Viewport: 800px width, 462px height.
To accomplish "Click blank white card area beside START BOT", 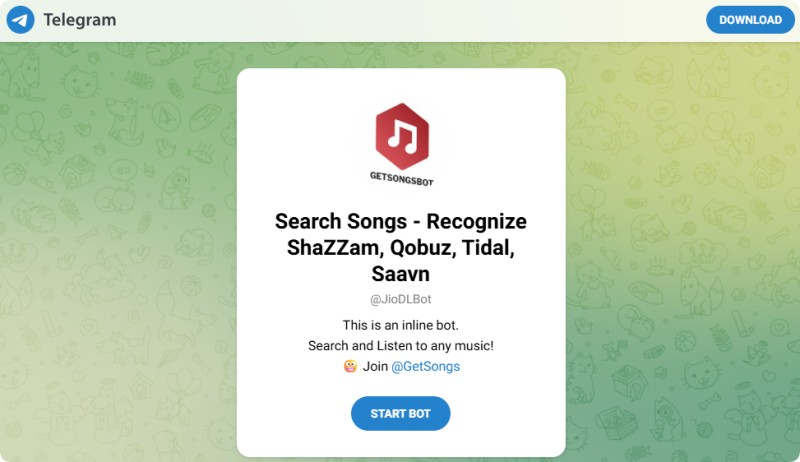I will point(505,414).
